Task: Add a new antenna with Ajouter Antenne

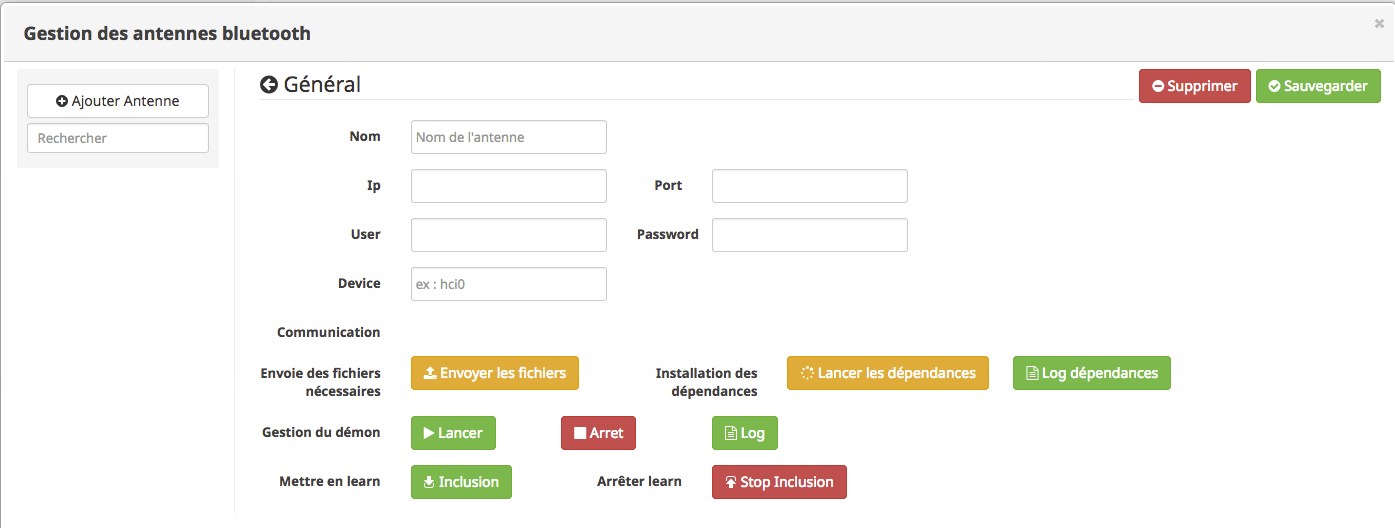Action: 118,101
